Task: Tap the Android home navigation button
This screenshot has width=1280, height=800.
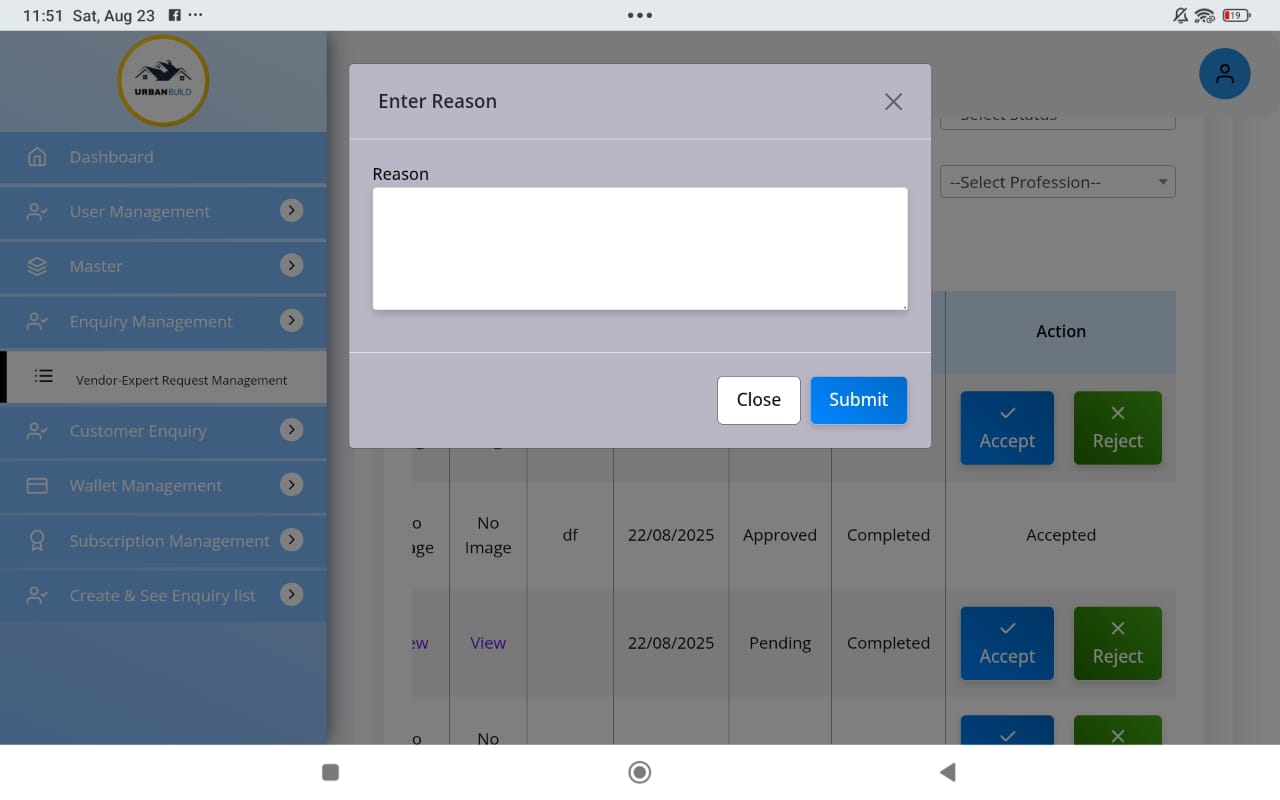Action: point(640,772)
